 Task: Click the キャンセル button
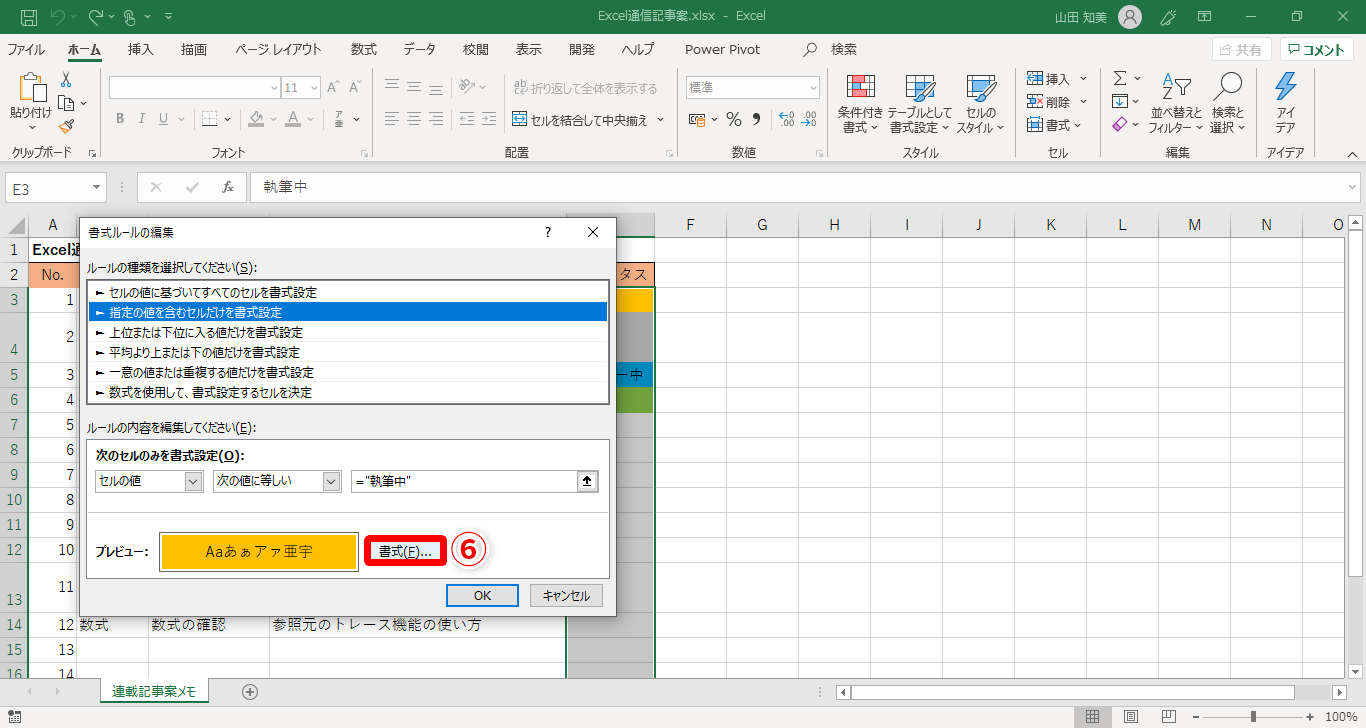(566, 595)
